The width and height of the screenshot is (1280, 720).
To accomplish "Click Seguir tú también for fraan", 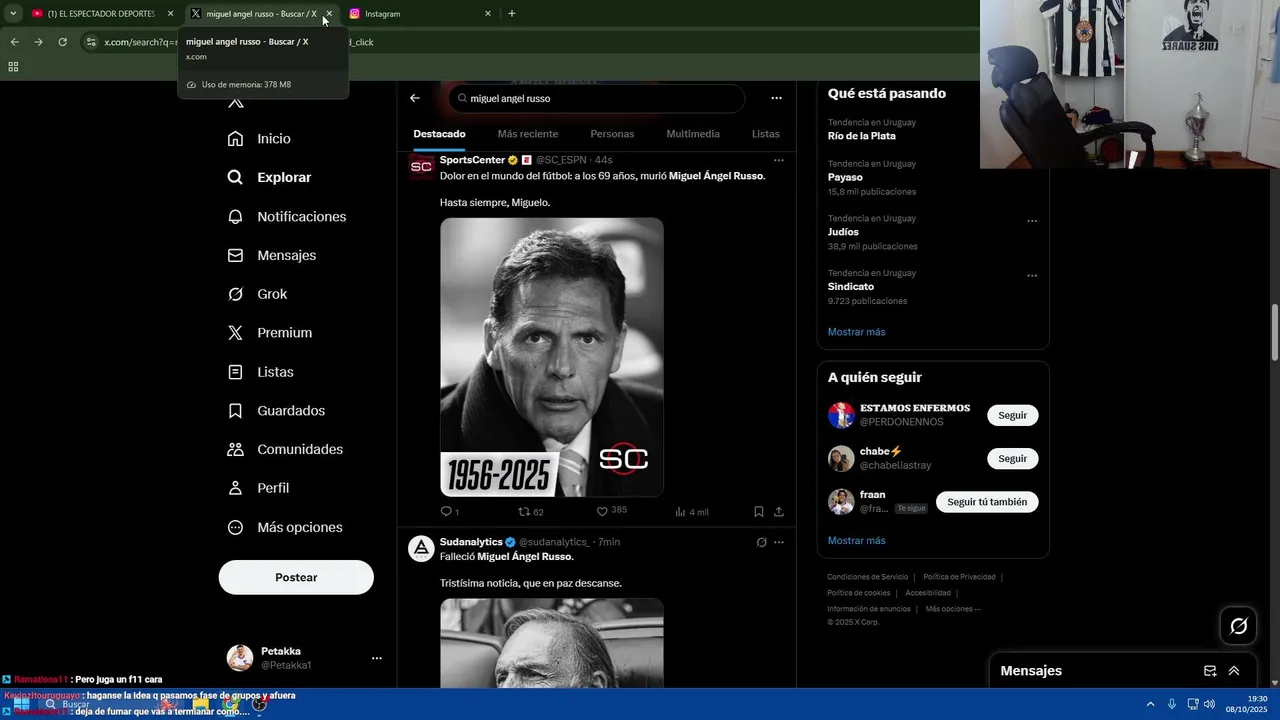I will tap(987, 502).
